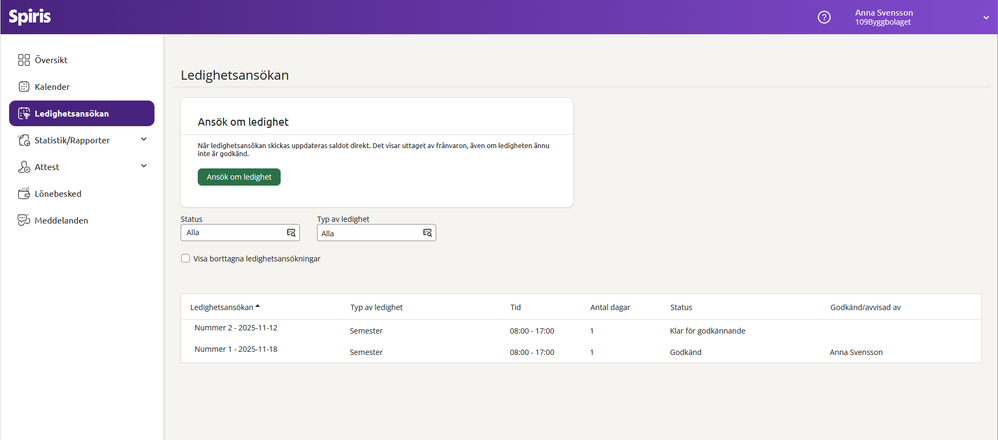Image resolution: width=998 pixels, height=440 pixels.
Task: Click the Meddelanden message icon
Action: pyautogui.click(x=25, y=220)
